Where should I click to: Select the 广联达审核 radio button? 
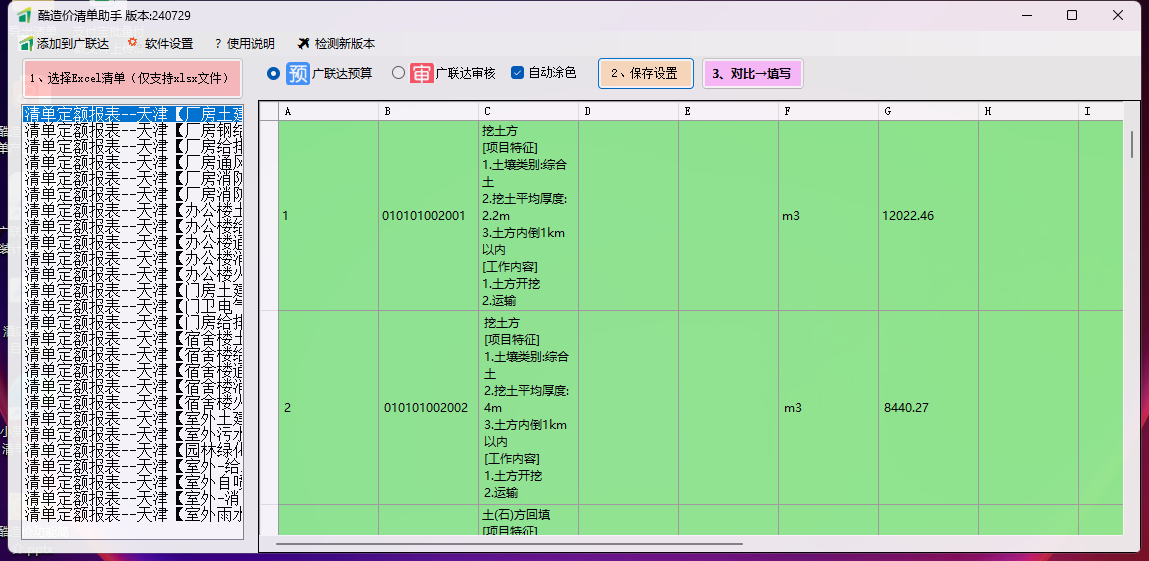pos(398,73)
